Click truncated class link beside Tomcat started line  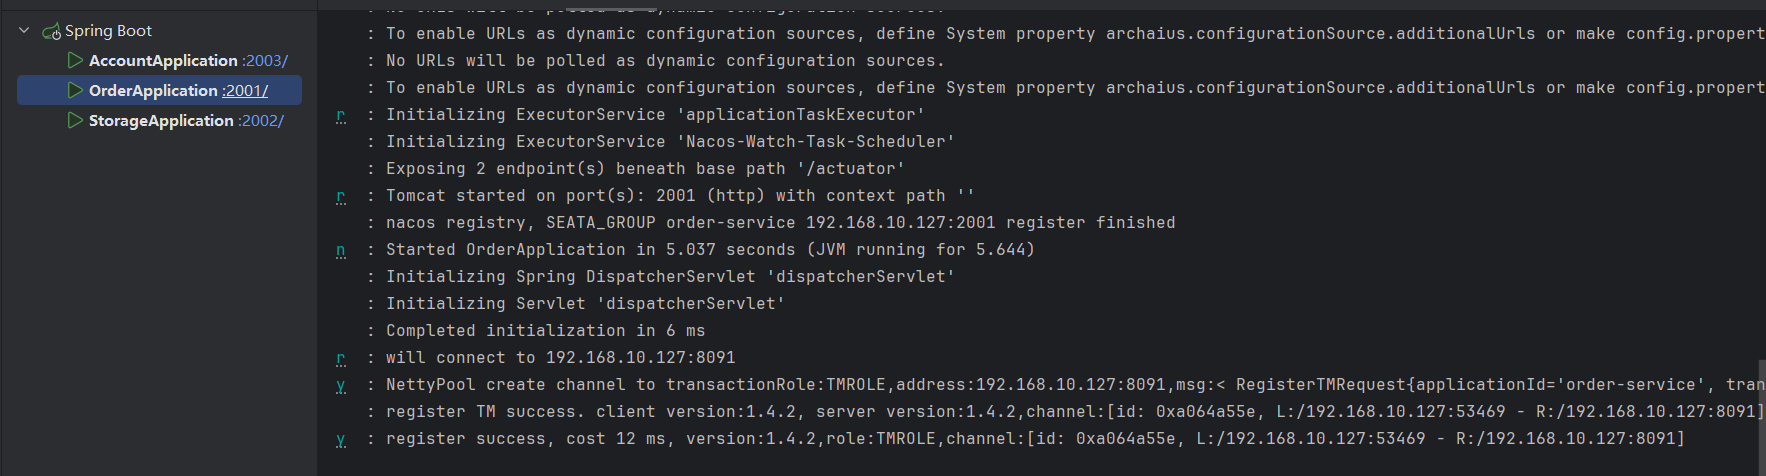(x=341, y=196)
